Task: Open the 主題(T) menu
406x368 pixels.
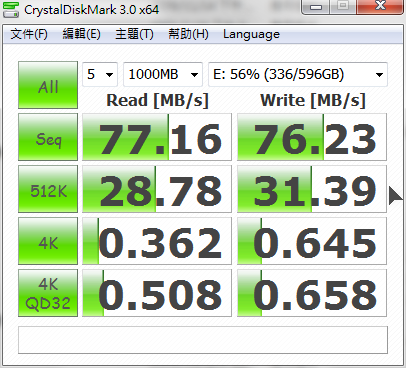Action: coord(134,34)
